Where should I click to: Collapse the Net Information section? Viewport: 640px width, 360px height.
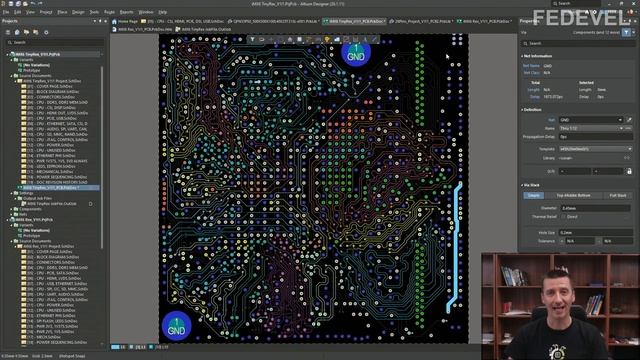(x=522, y=56)
